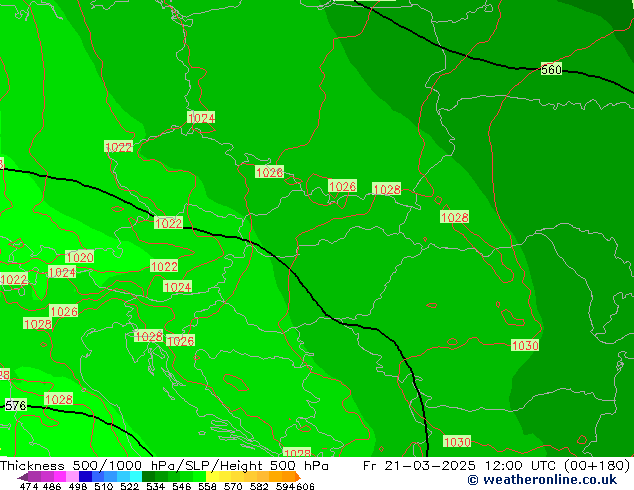Click the 1030 label nearest the 576 legend row
The width and height of the screenshot is (634, 490).
point(457,441)
